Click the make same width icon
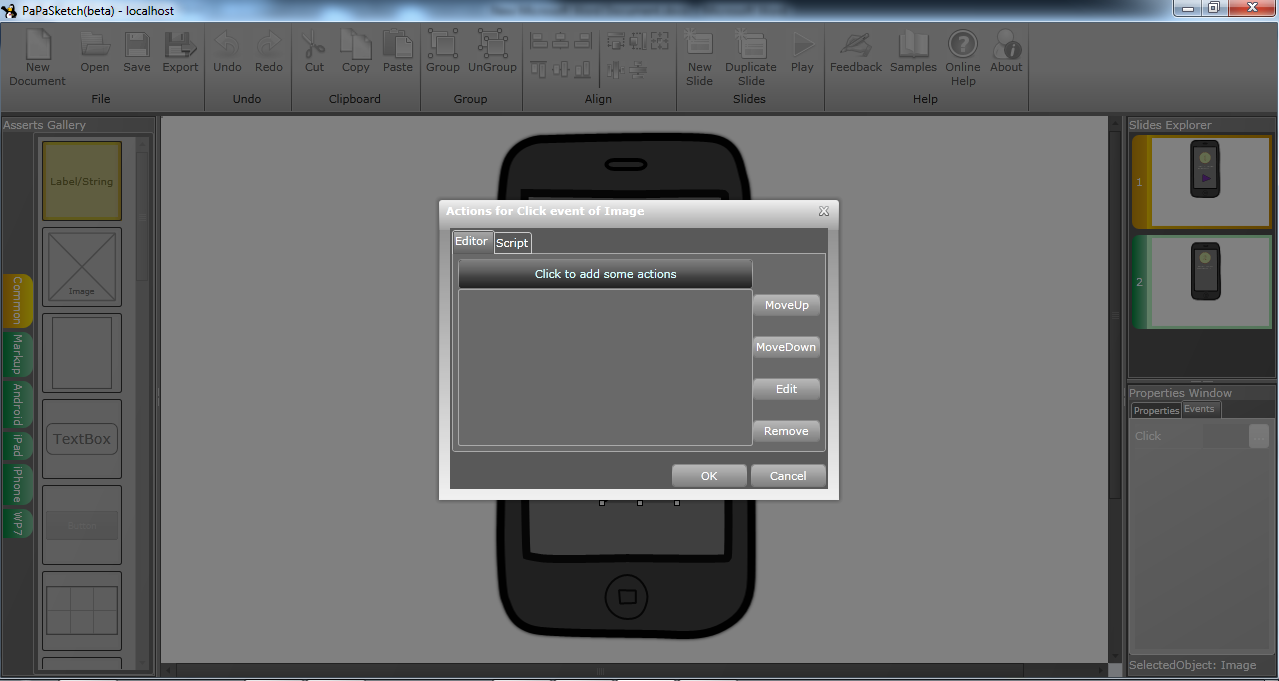Image resolution: width=1279 pixels, height=681 pixels. pos(616,41)
